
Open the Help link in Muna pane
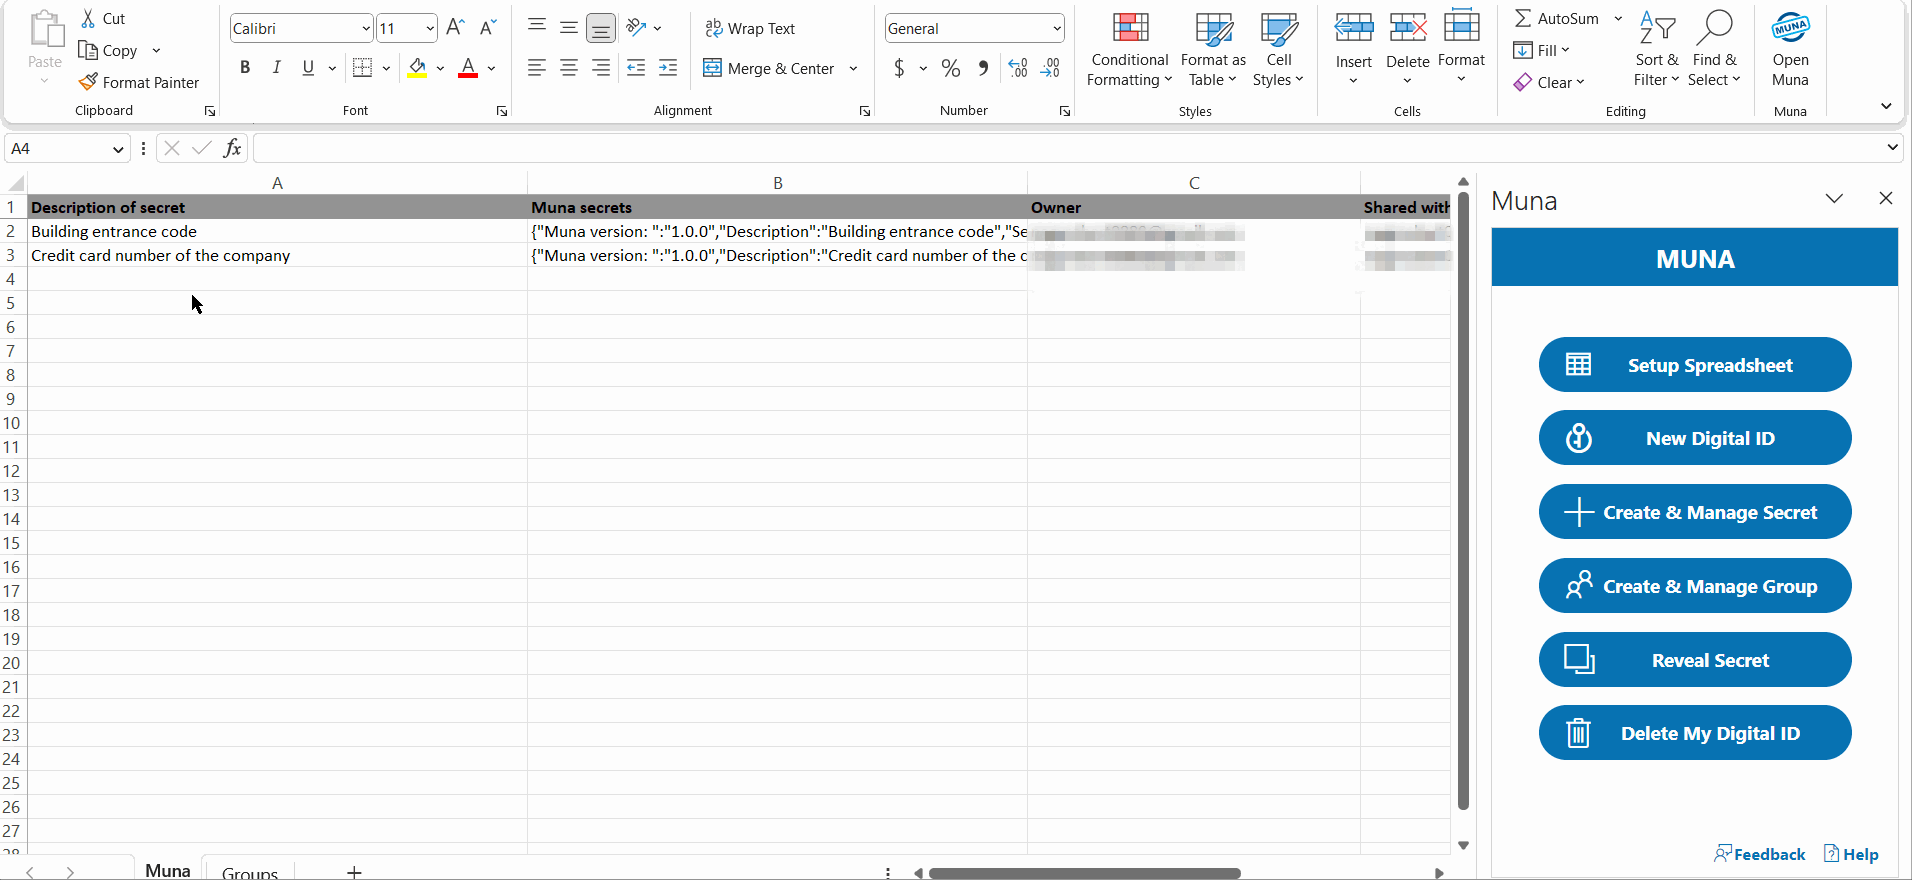[1851, 854]
